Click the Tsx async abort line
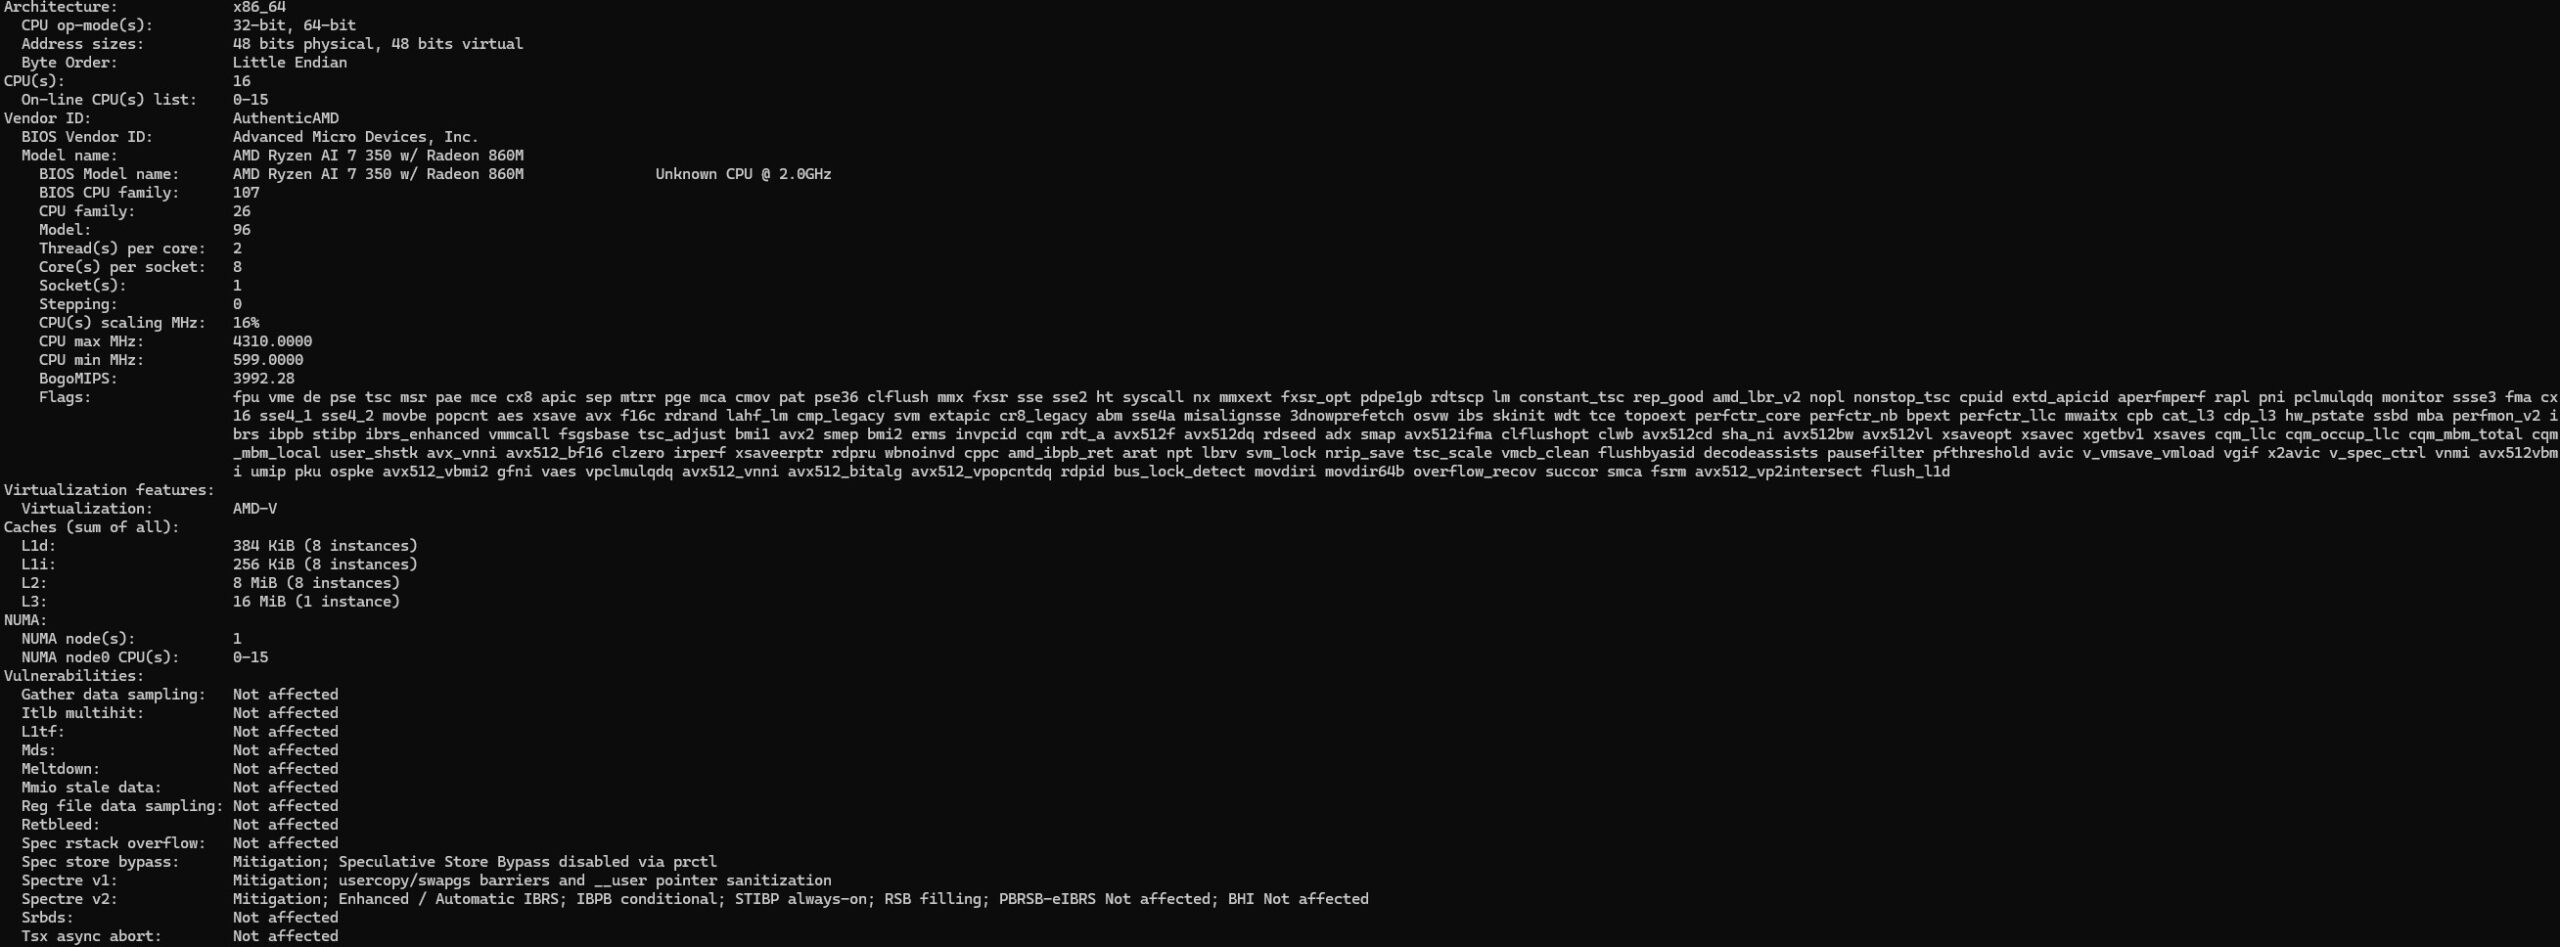The image size is (2560, 947). point(180,936)
